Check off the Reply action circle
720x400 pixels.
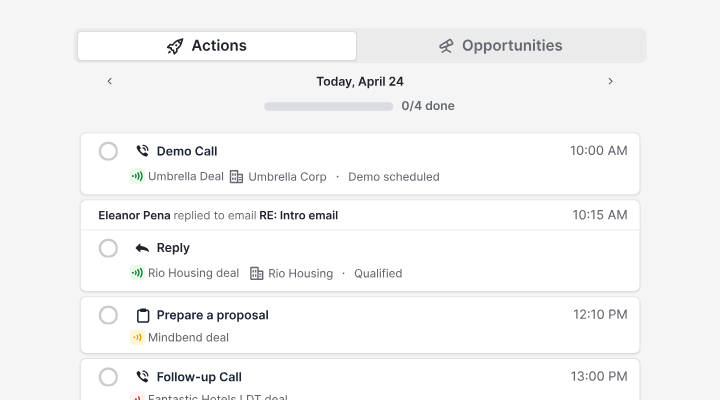coord(108,248)
